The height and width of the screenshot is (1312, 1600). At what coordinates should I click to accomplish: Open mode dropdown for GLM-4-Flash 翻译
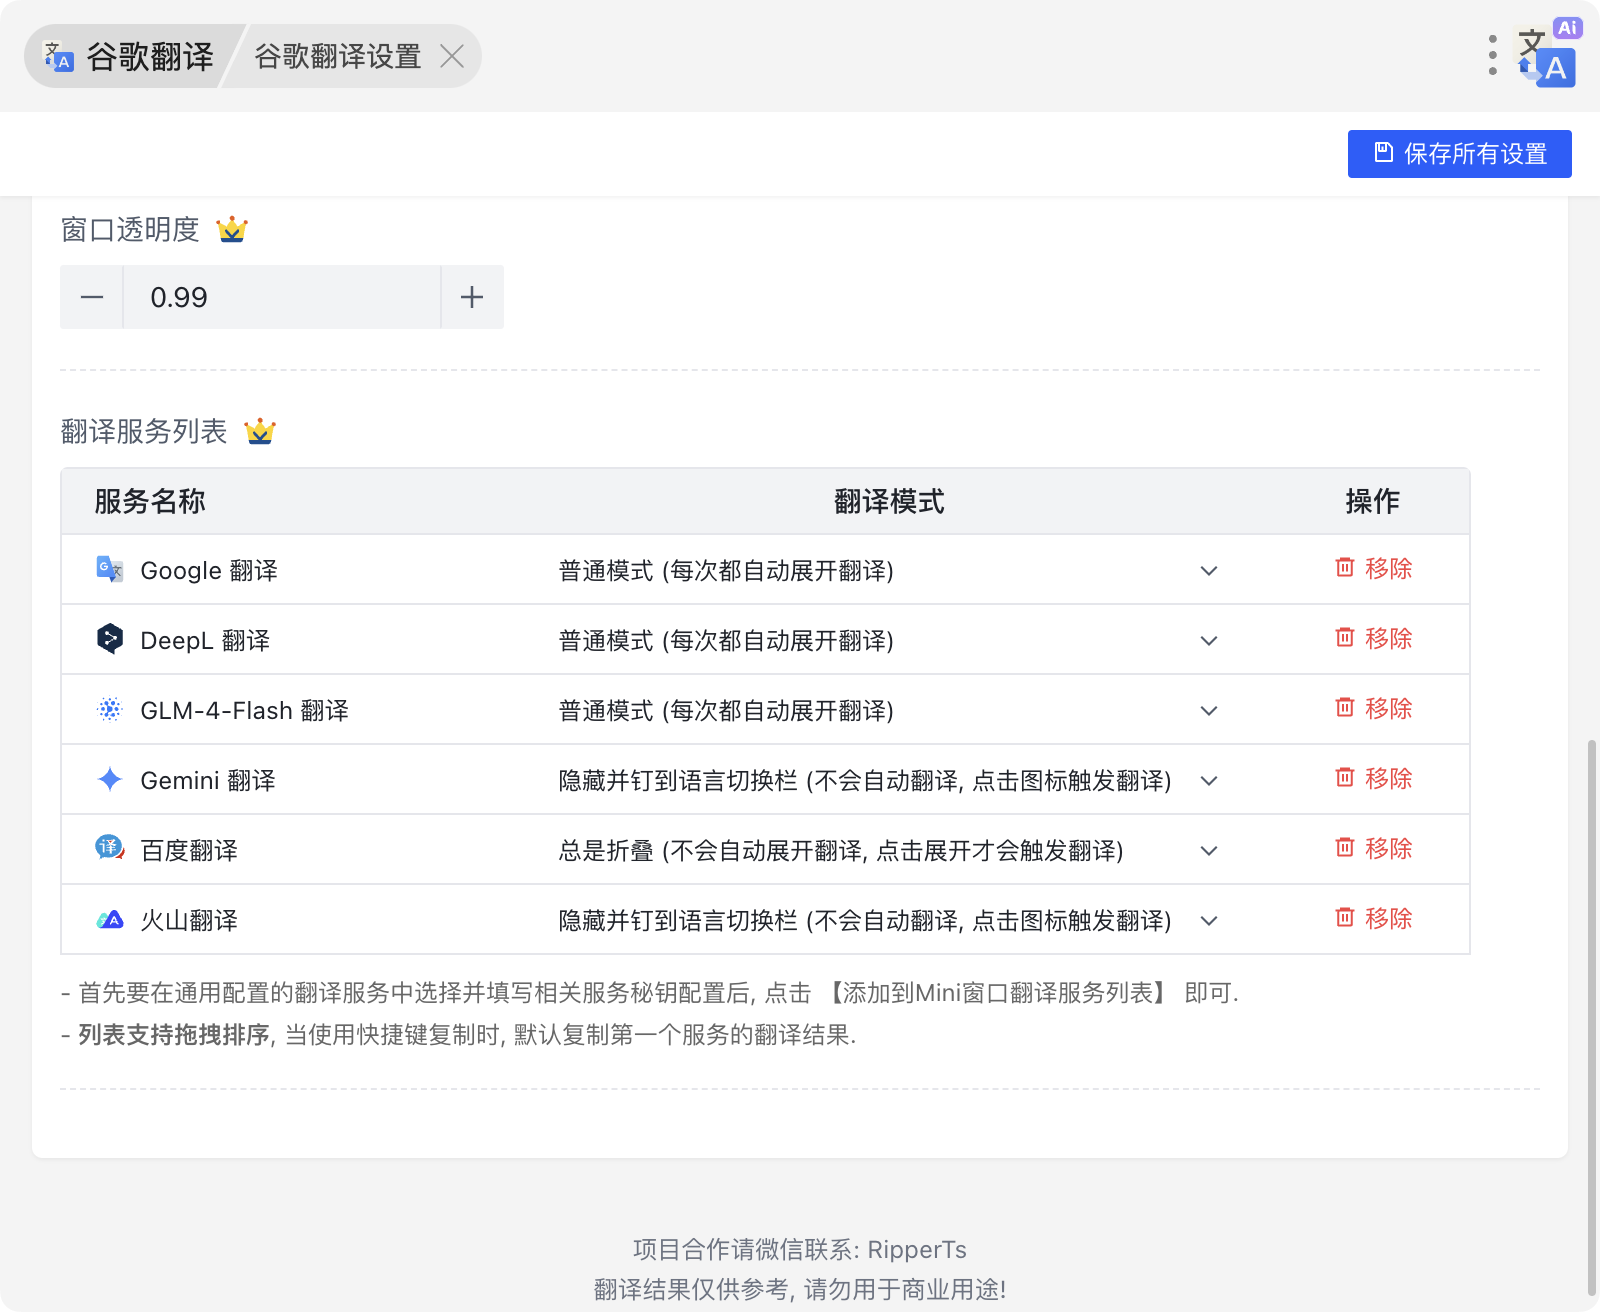[889, 710]
